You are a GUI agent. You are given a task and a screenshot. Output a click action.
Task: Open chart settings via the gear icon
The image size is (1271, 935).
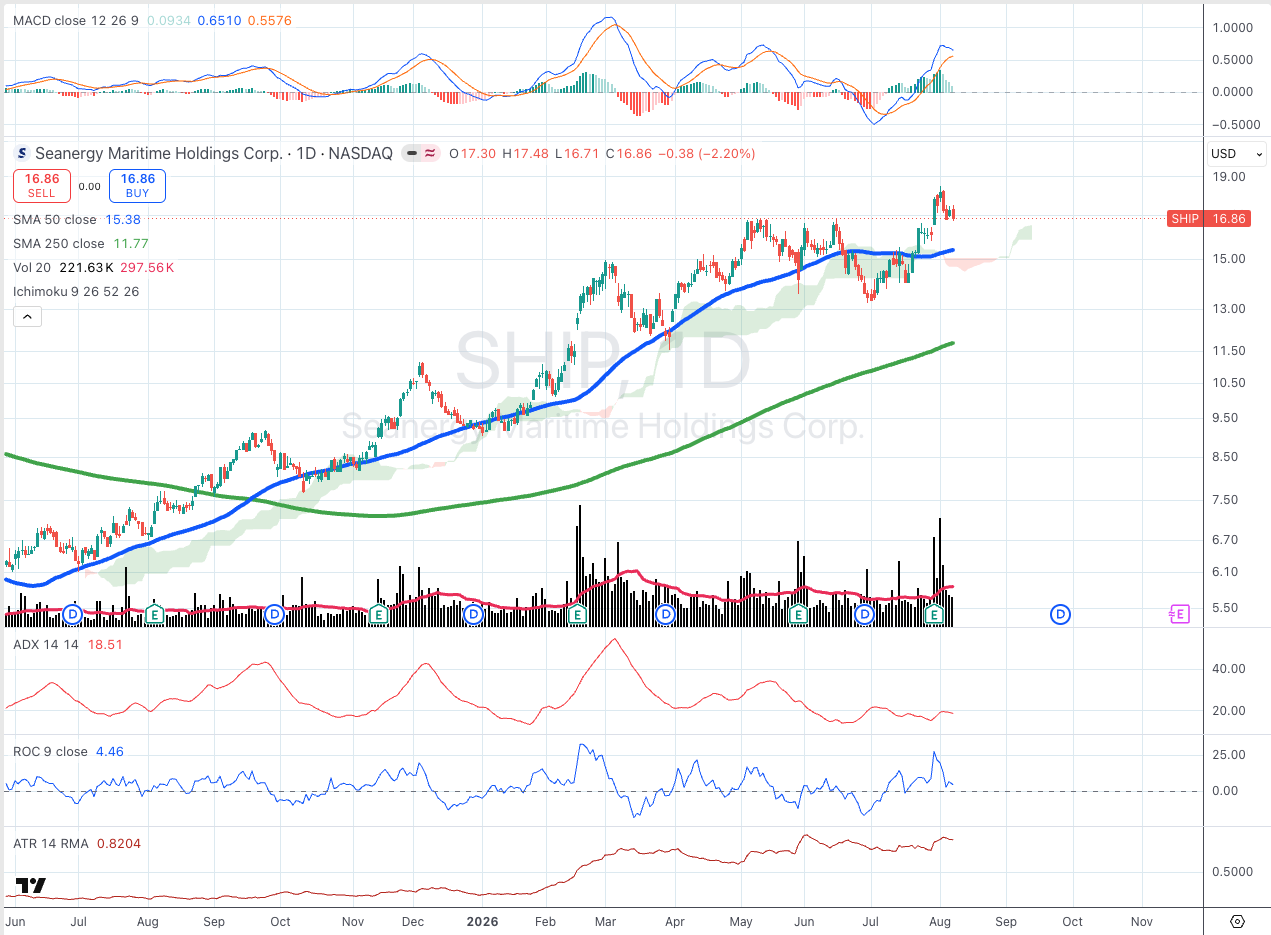click(1237, 921)
